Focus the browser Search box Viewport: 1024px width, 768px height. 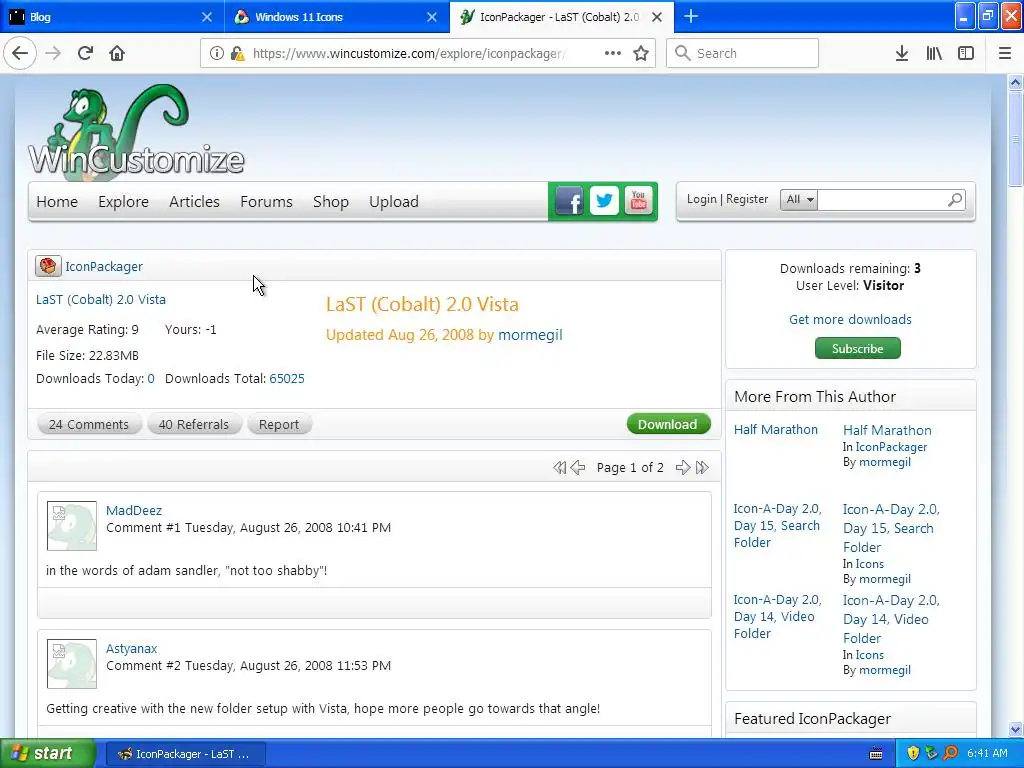click(743, 53)
